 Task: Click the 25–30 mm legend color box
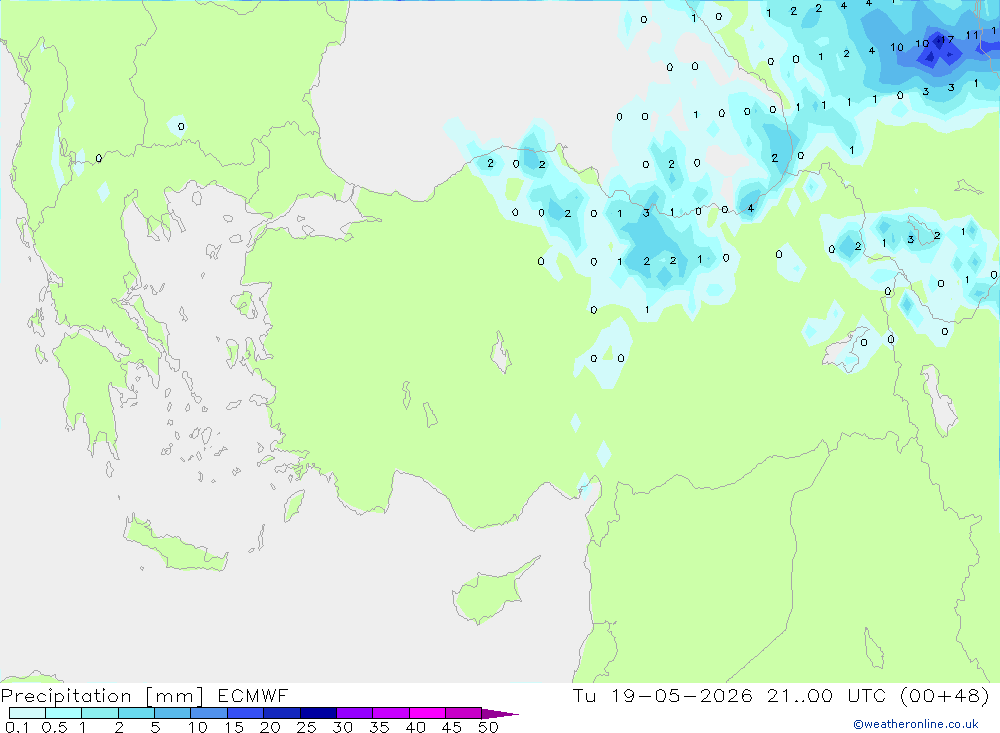318,713
